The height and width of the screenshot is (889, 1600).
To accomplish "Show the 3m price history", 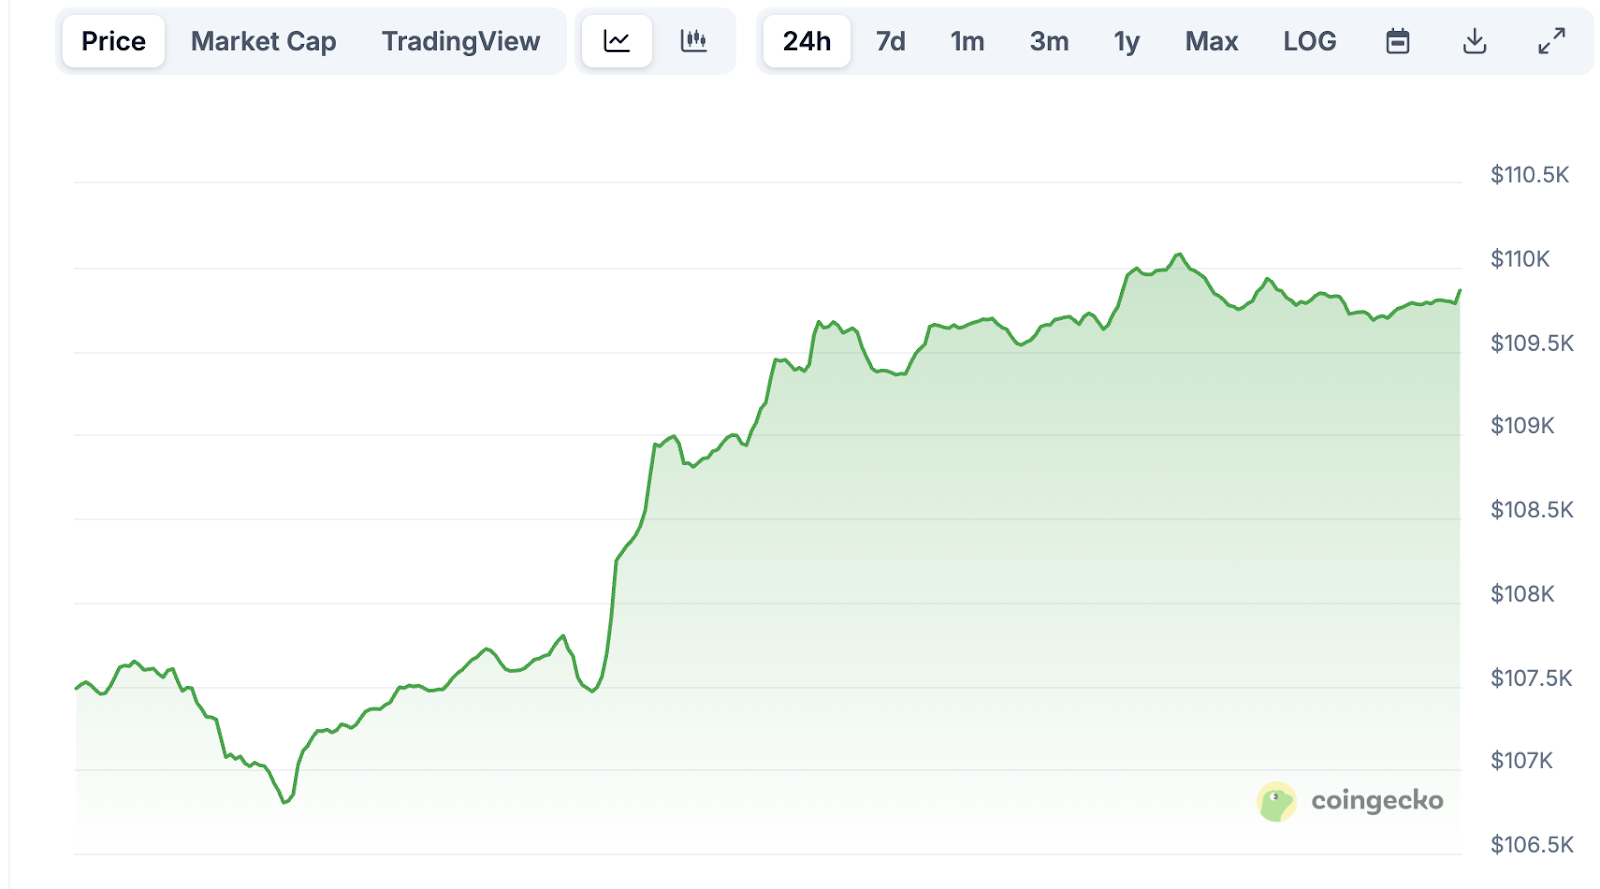I will [1049, 41].
